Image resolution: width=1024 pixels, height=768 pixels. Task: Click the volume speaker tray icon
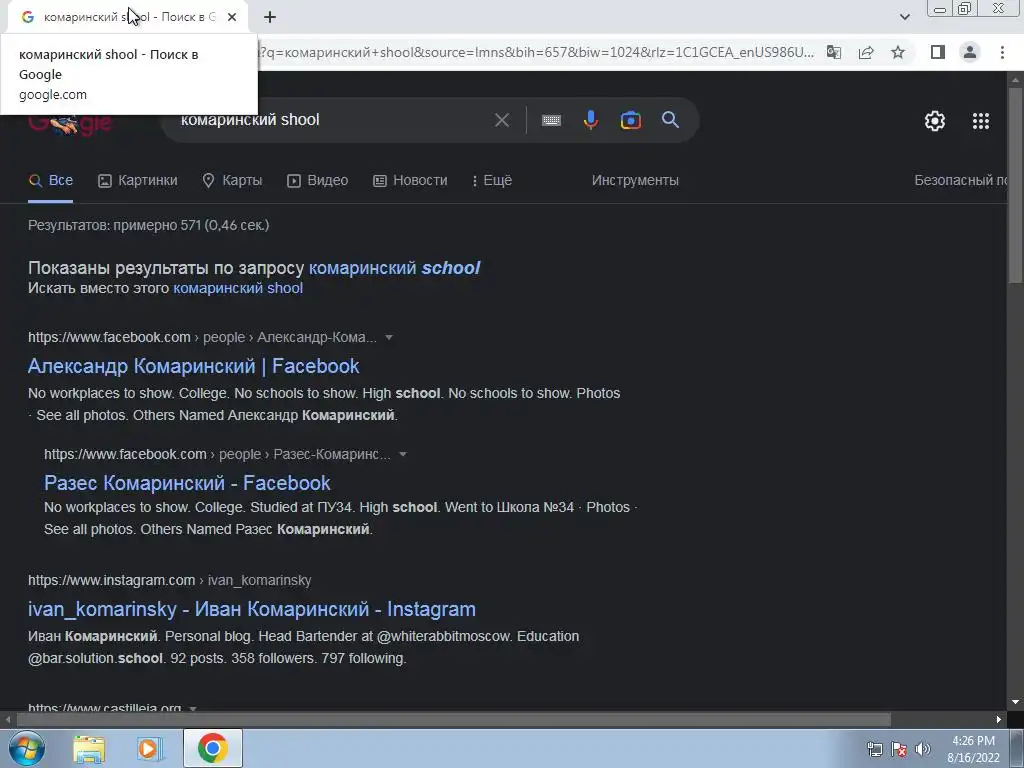click(x=922, y=749)
